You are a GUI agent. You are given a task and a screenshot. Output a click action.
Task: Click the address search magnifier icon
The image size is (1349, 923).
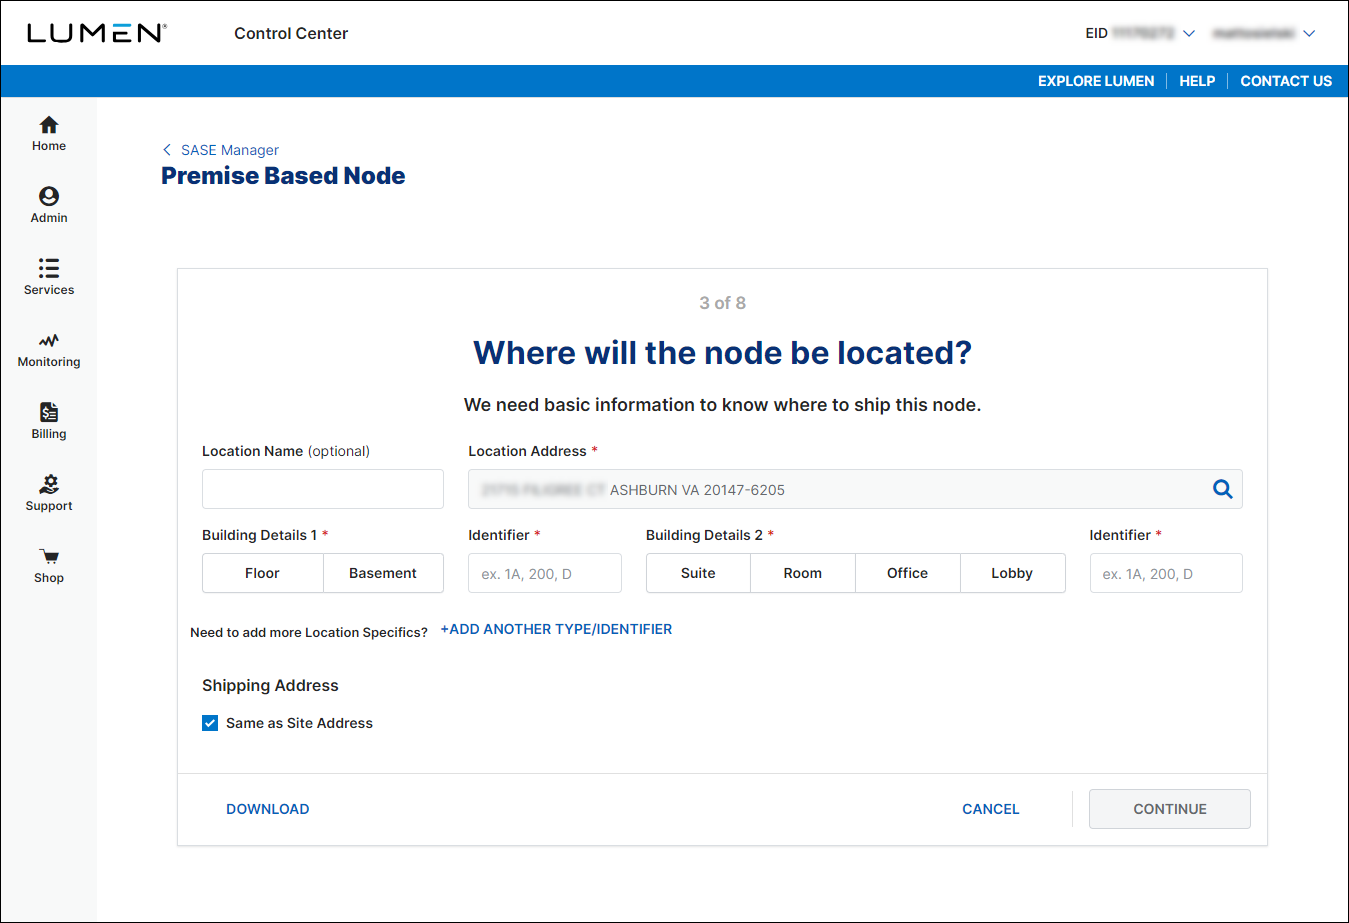[x=1222, y=489]
